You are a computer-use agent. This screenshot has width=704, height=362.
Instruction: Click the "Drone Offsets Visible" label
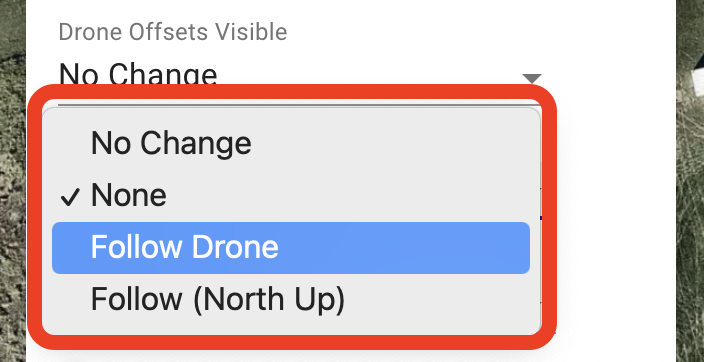[173, 32]
